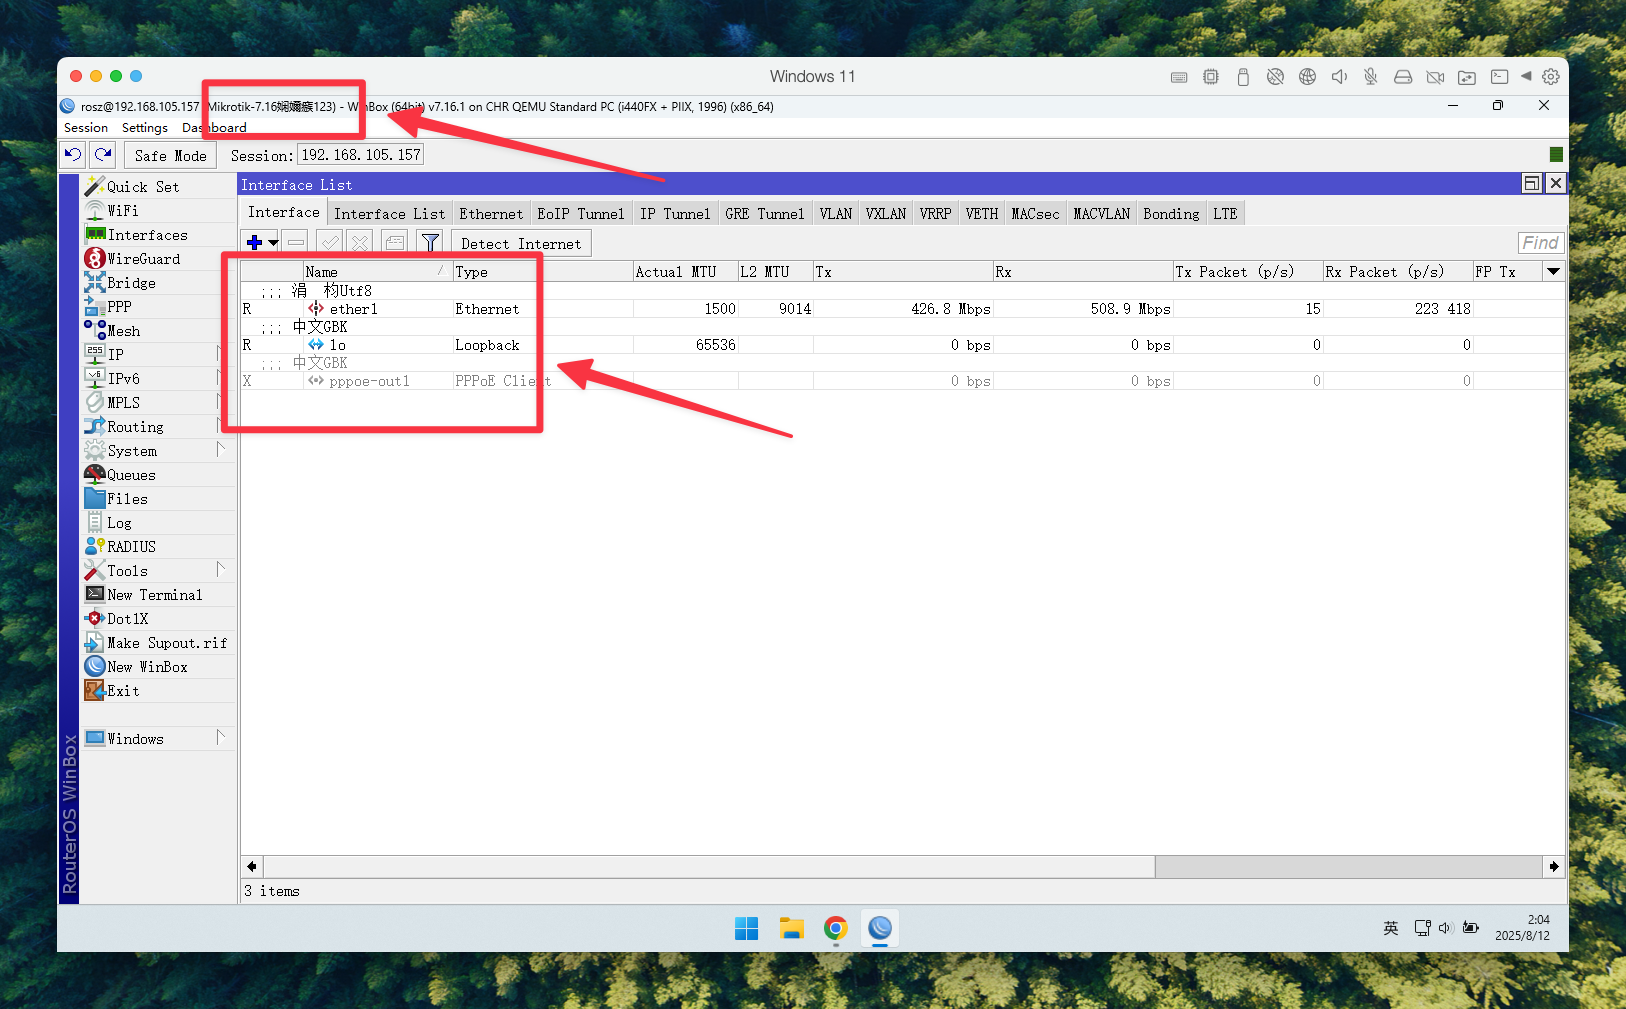The image size is (1626, 1009).
Task: Open the add-interface dropdown arrow
Action: tap(273, 243)
